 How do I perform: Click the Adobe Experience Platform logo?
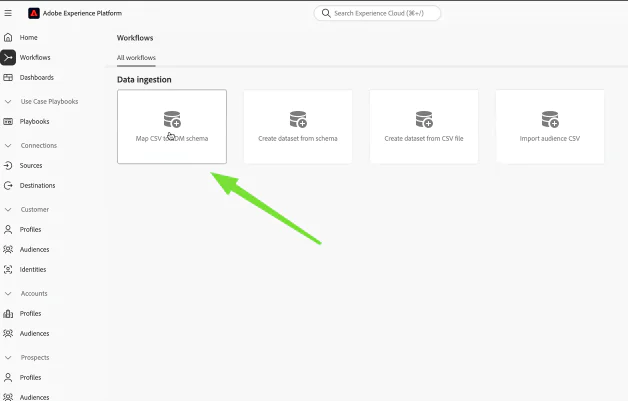click(x=34, y=13)
